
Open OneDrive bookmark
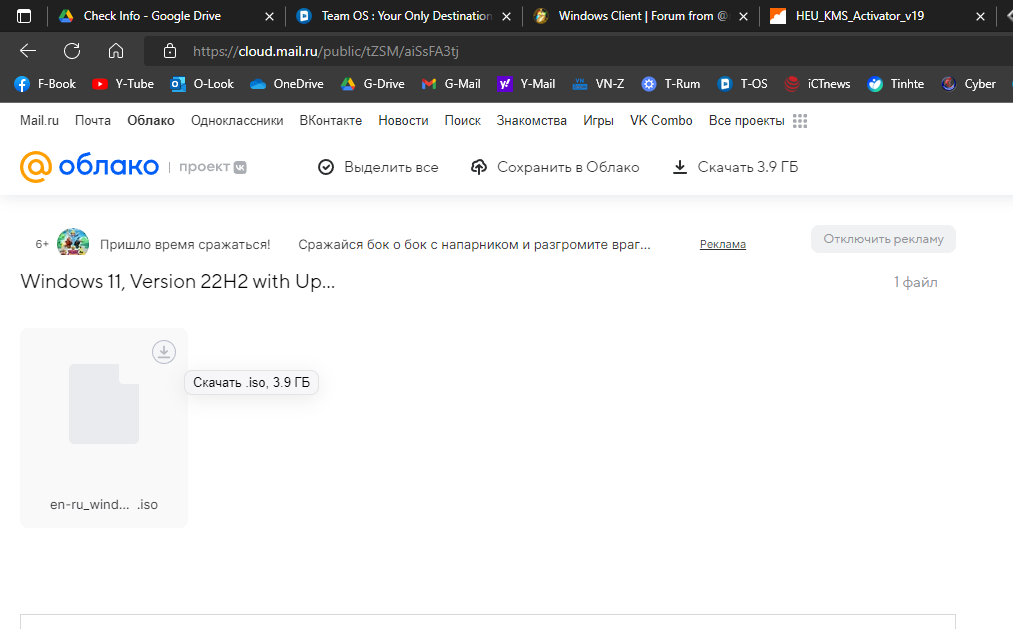pos(286,84)
